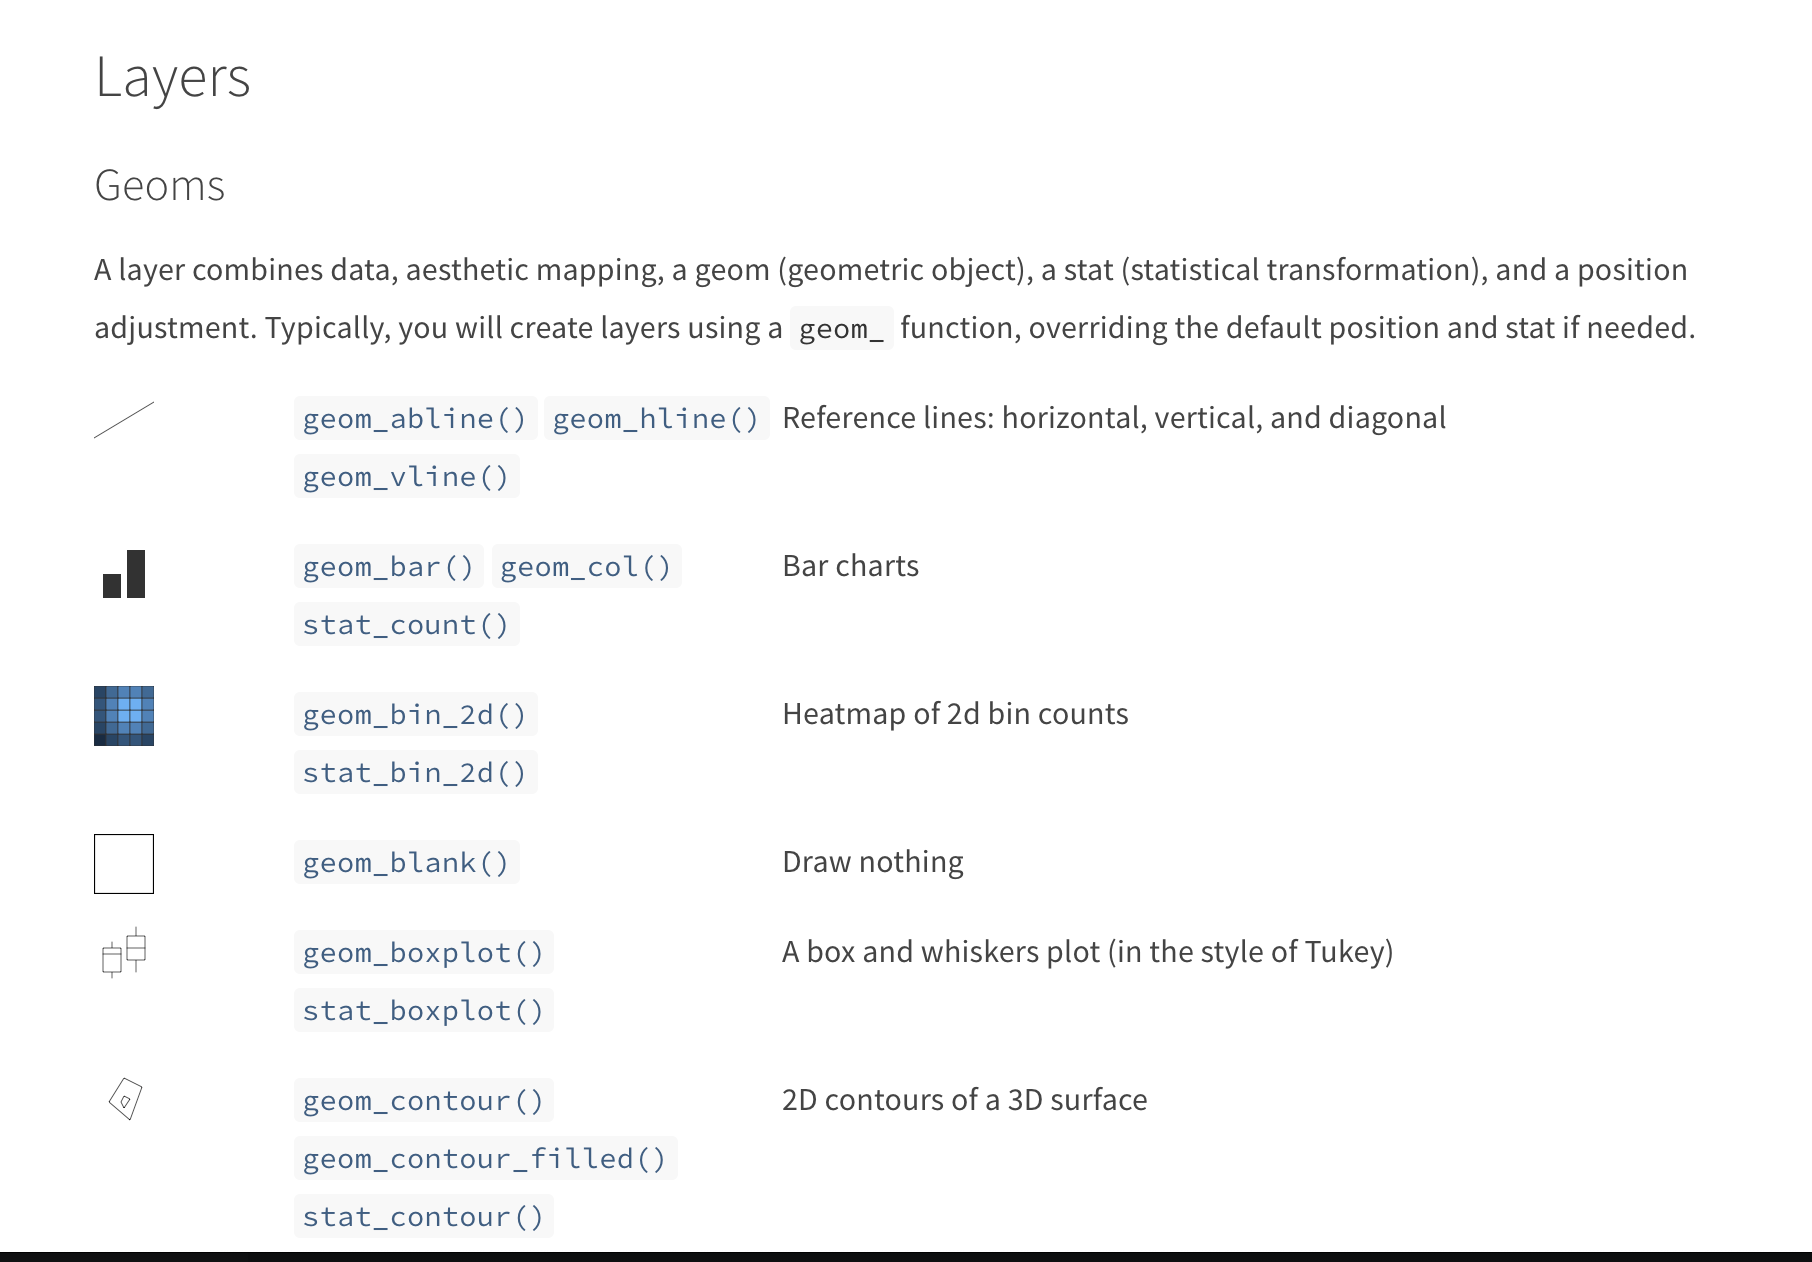Image resolution: width=1812 pixels, height=1262 pixels.
Task: Click the bar chart icon
Action: (x=124, y=574)
